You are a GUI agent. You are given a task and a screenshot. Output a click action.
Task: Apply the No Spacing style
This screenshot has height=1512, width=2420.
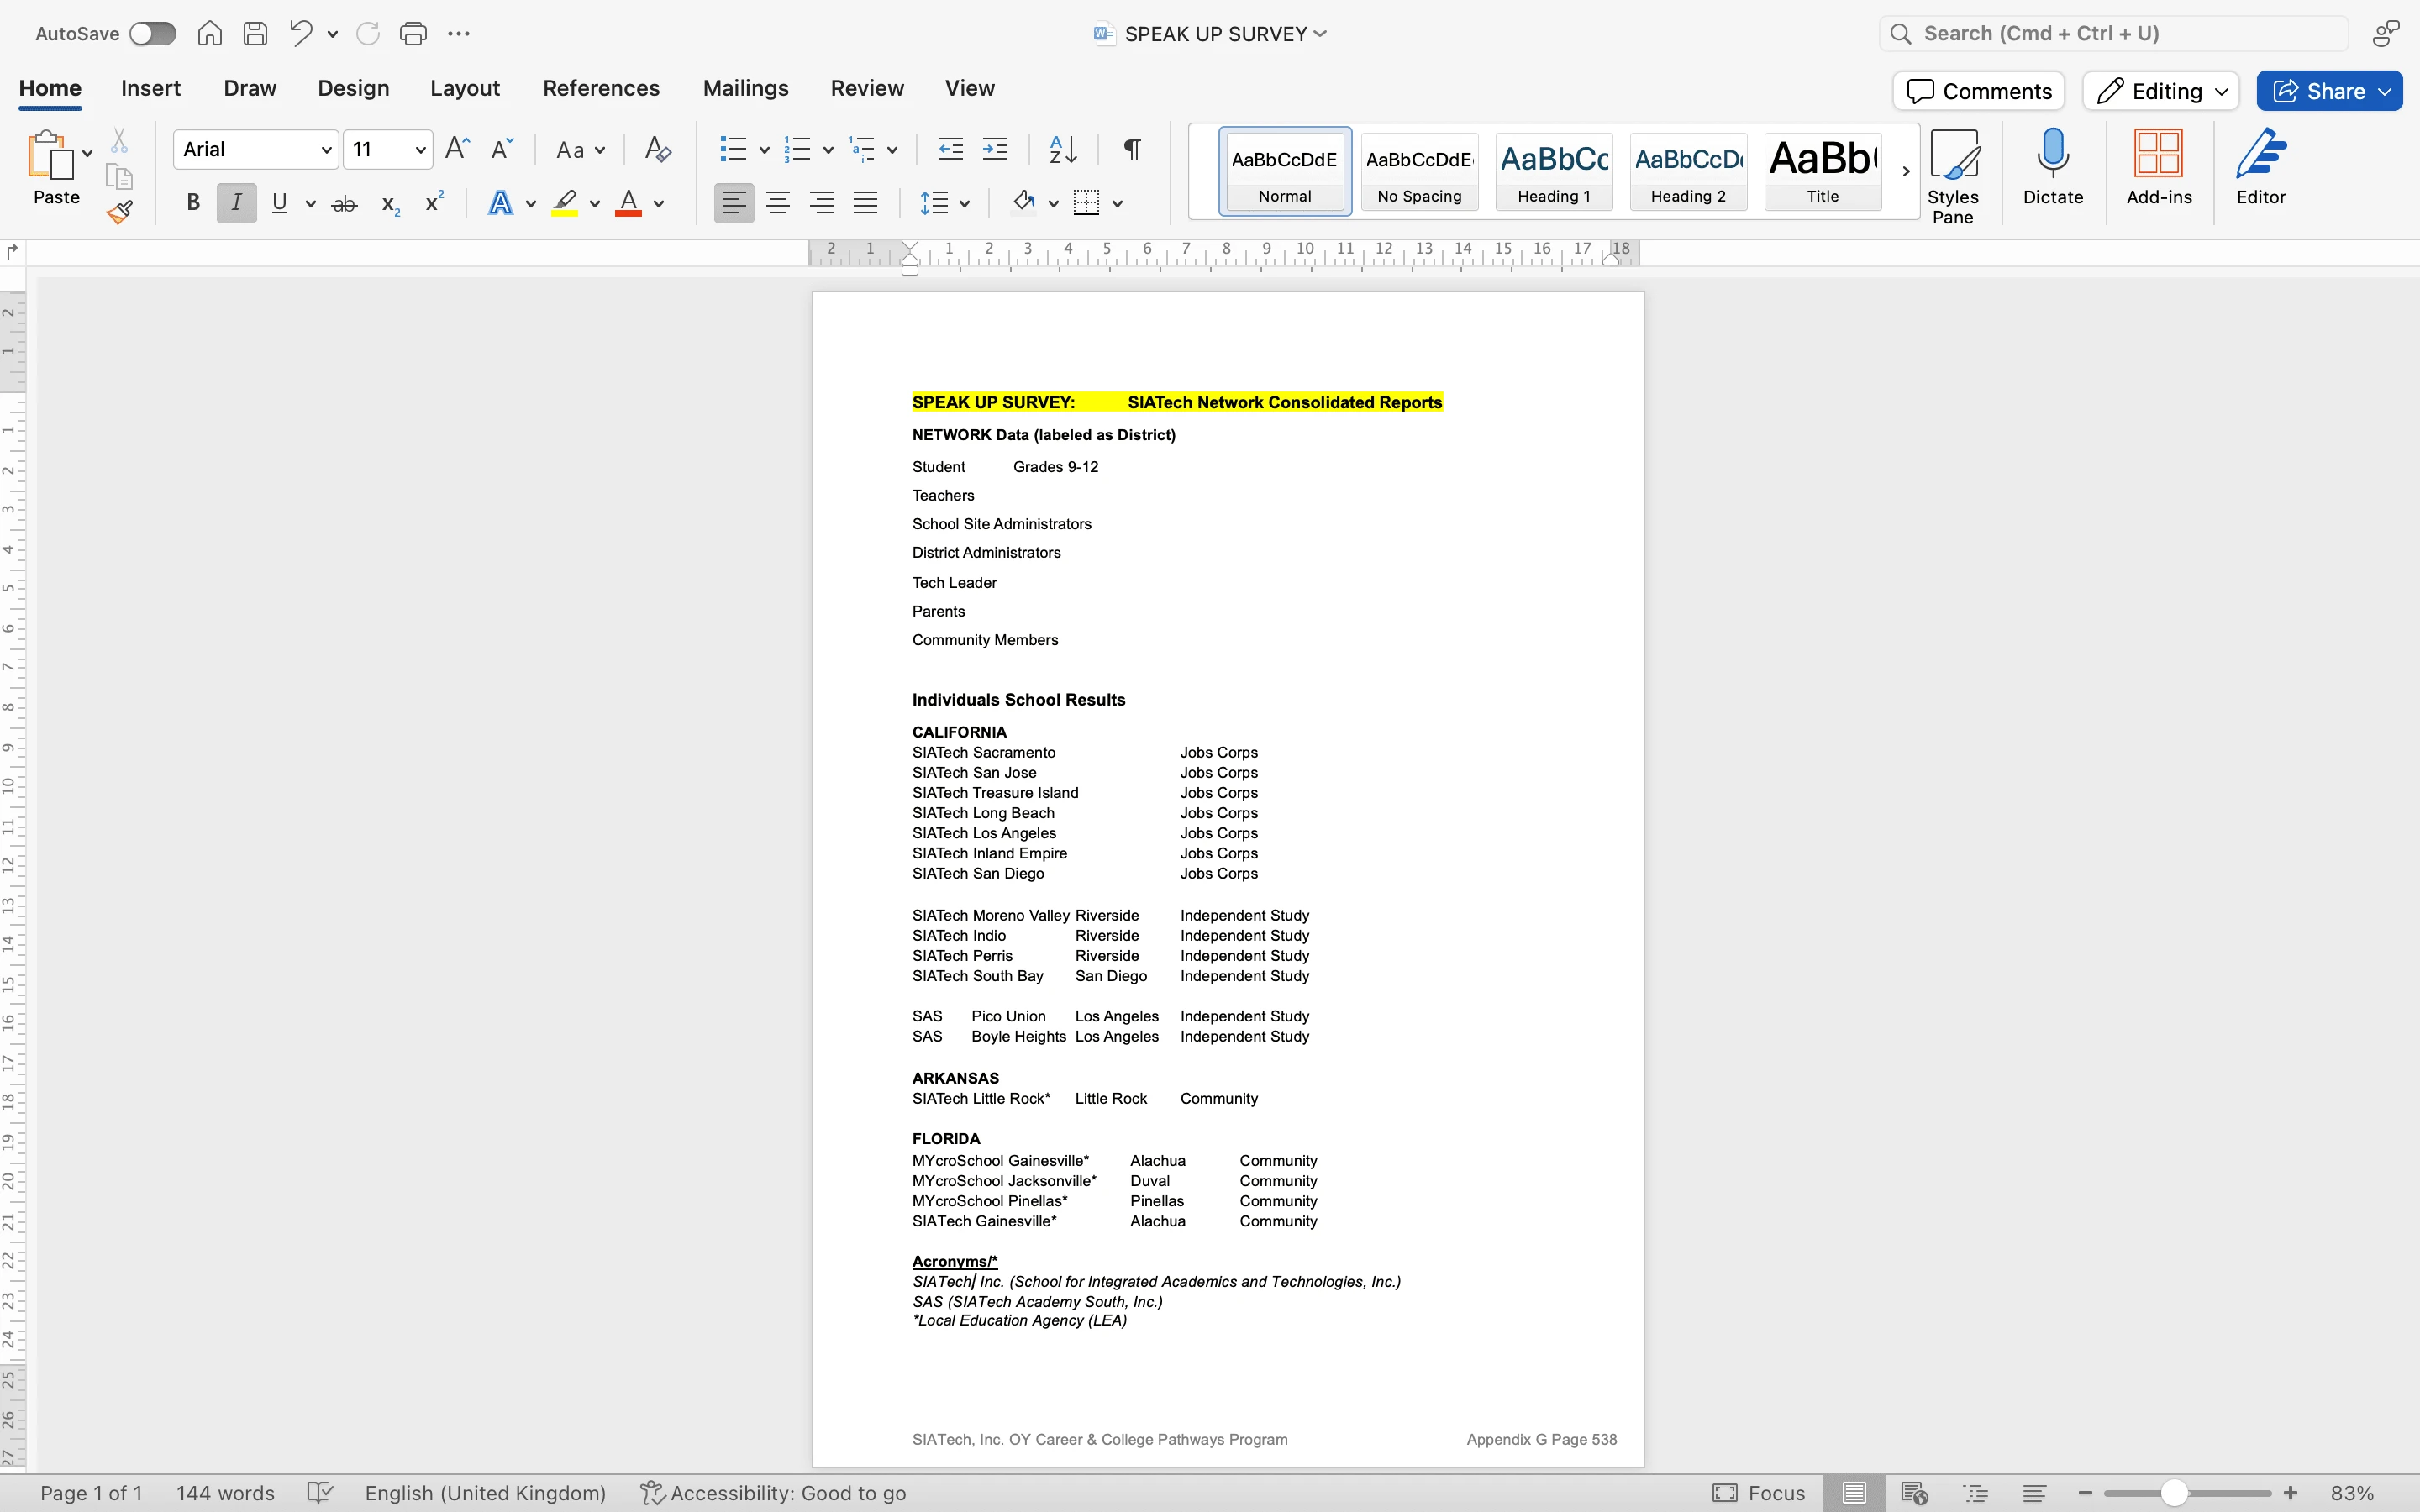point(1419,171)
